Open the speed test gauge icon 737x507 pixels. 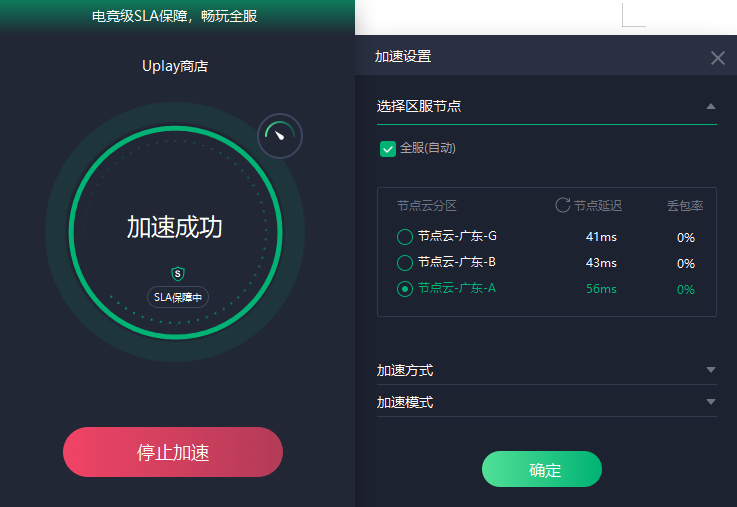click(280, 136)
